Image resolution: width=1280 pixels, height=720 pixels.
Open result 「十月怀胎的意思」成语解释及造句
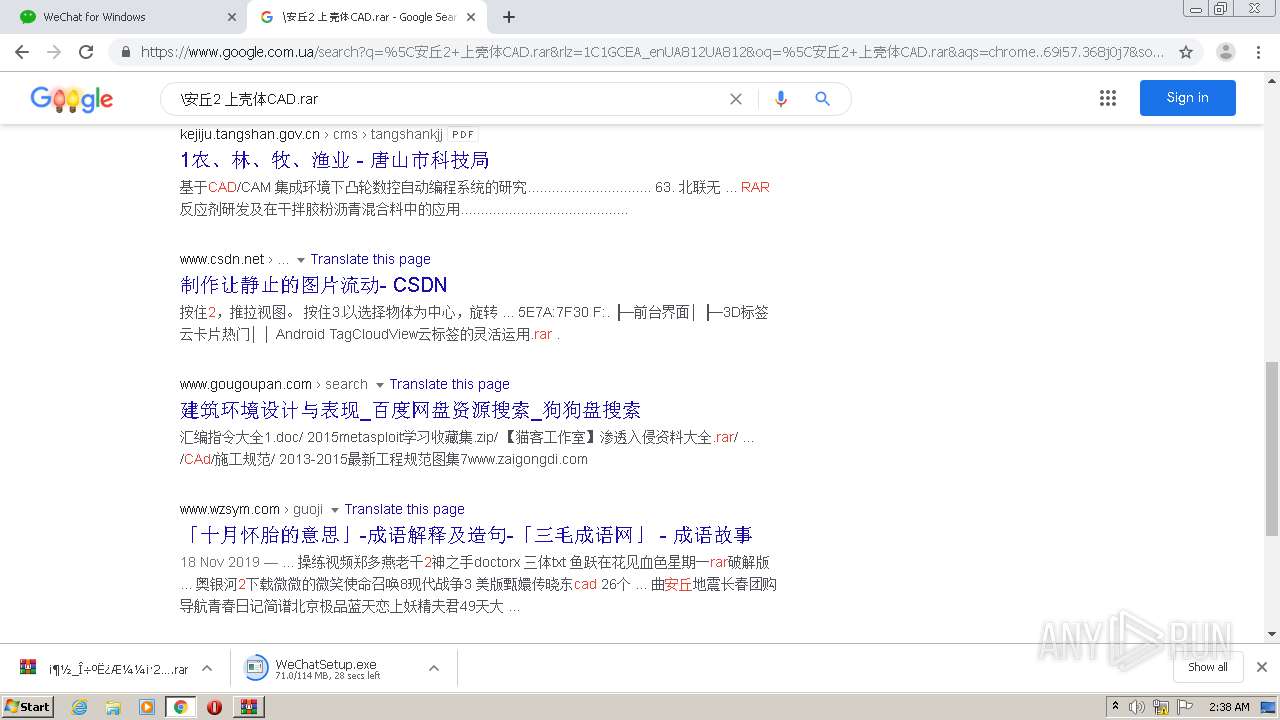click(466, 535)
